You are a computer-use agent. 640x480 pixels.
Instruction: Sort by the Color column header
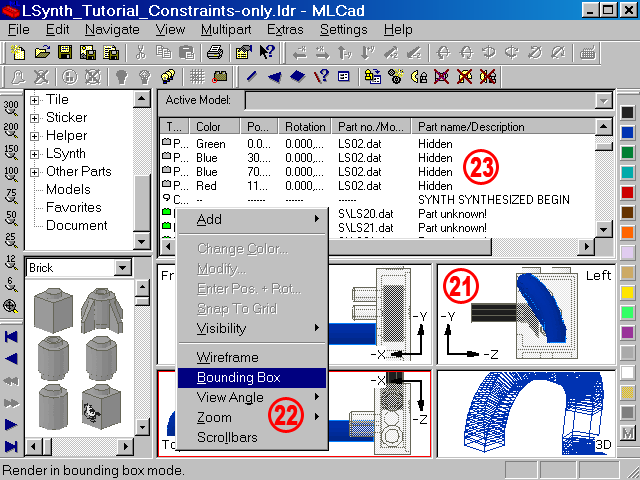(215, 127)
